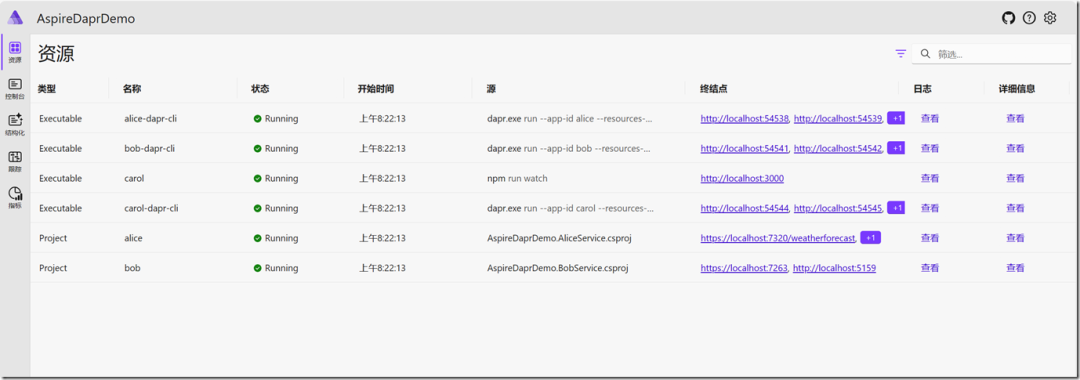Image resolution: width=1080 pixels, height=380 pixels.
Task: Open the 指标 metrics sidebar page
Action: (15, 198)
